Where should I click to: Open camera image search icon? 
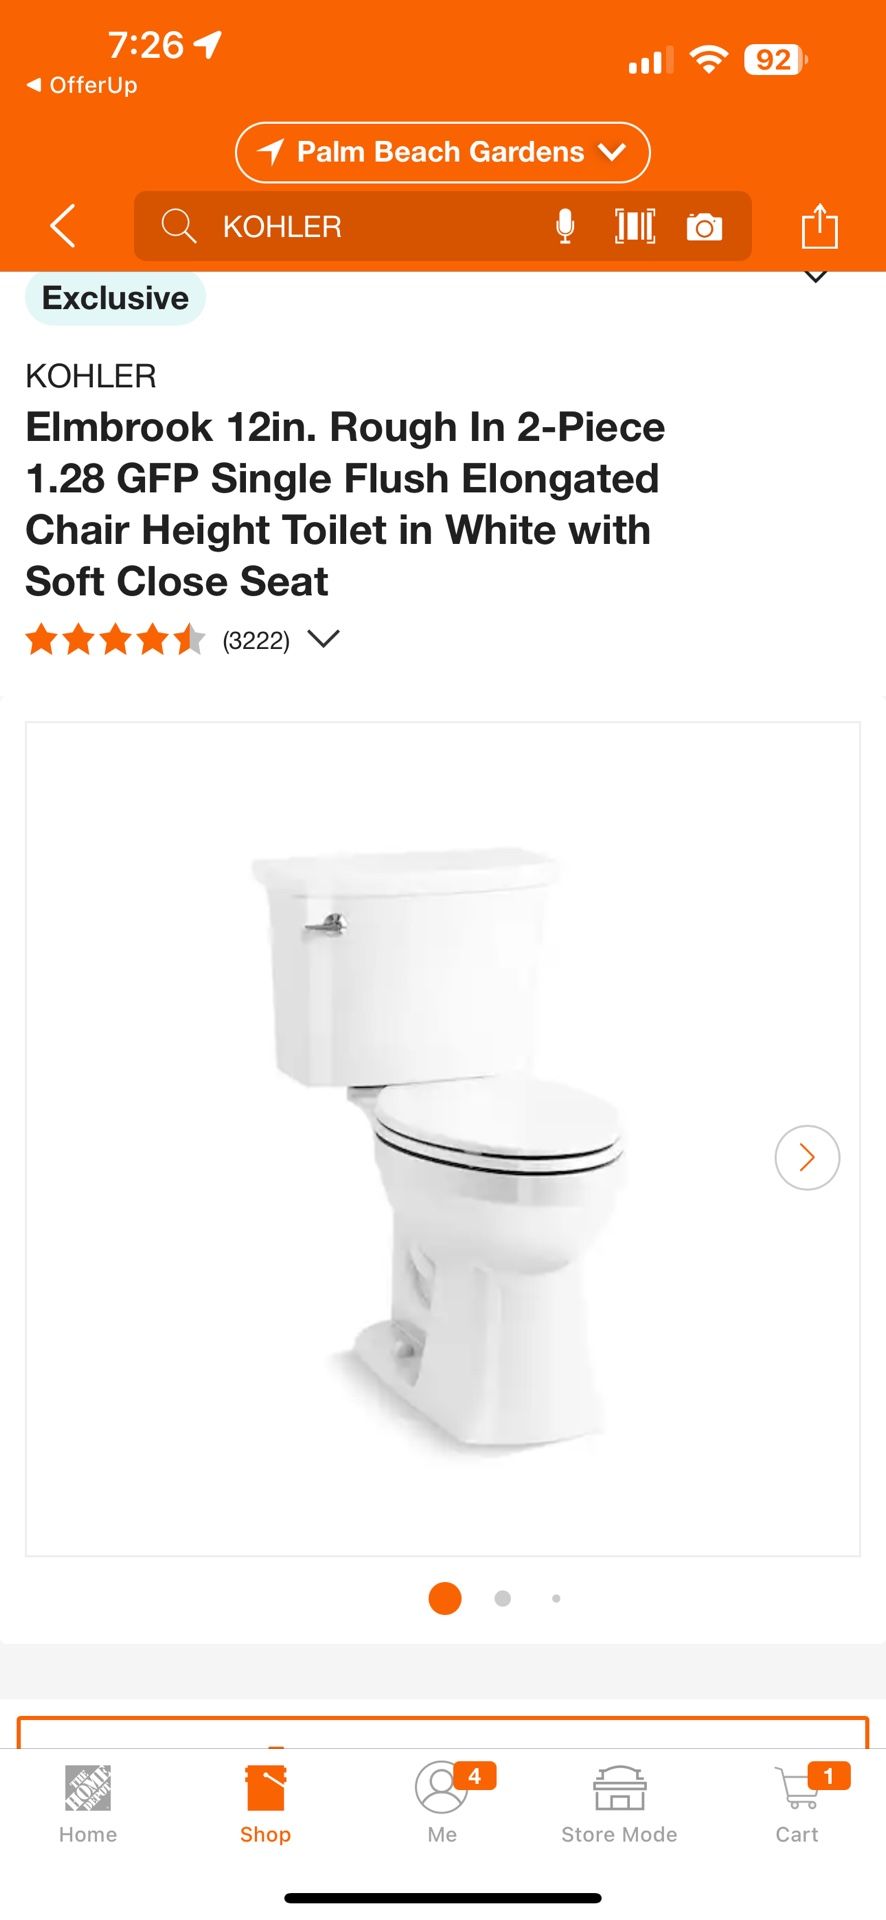(x=705, y=227)
